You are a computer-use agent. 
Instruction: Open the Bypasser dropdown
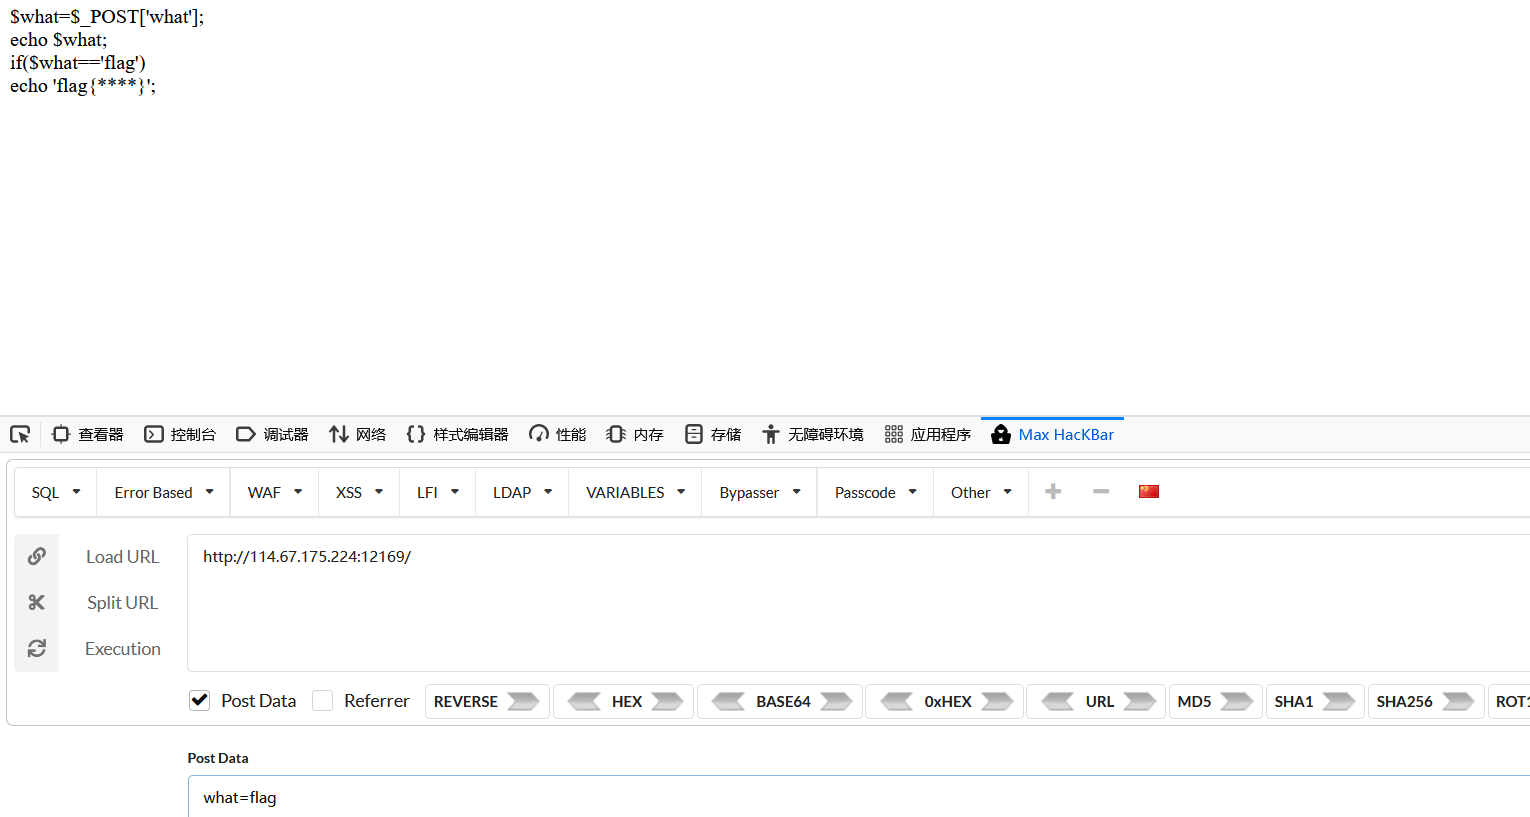tap(760, 492)
